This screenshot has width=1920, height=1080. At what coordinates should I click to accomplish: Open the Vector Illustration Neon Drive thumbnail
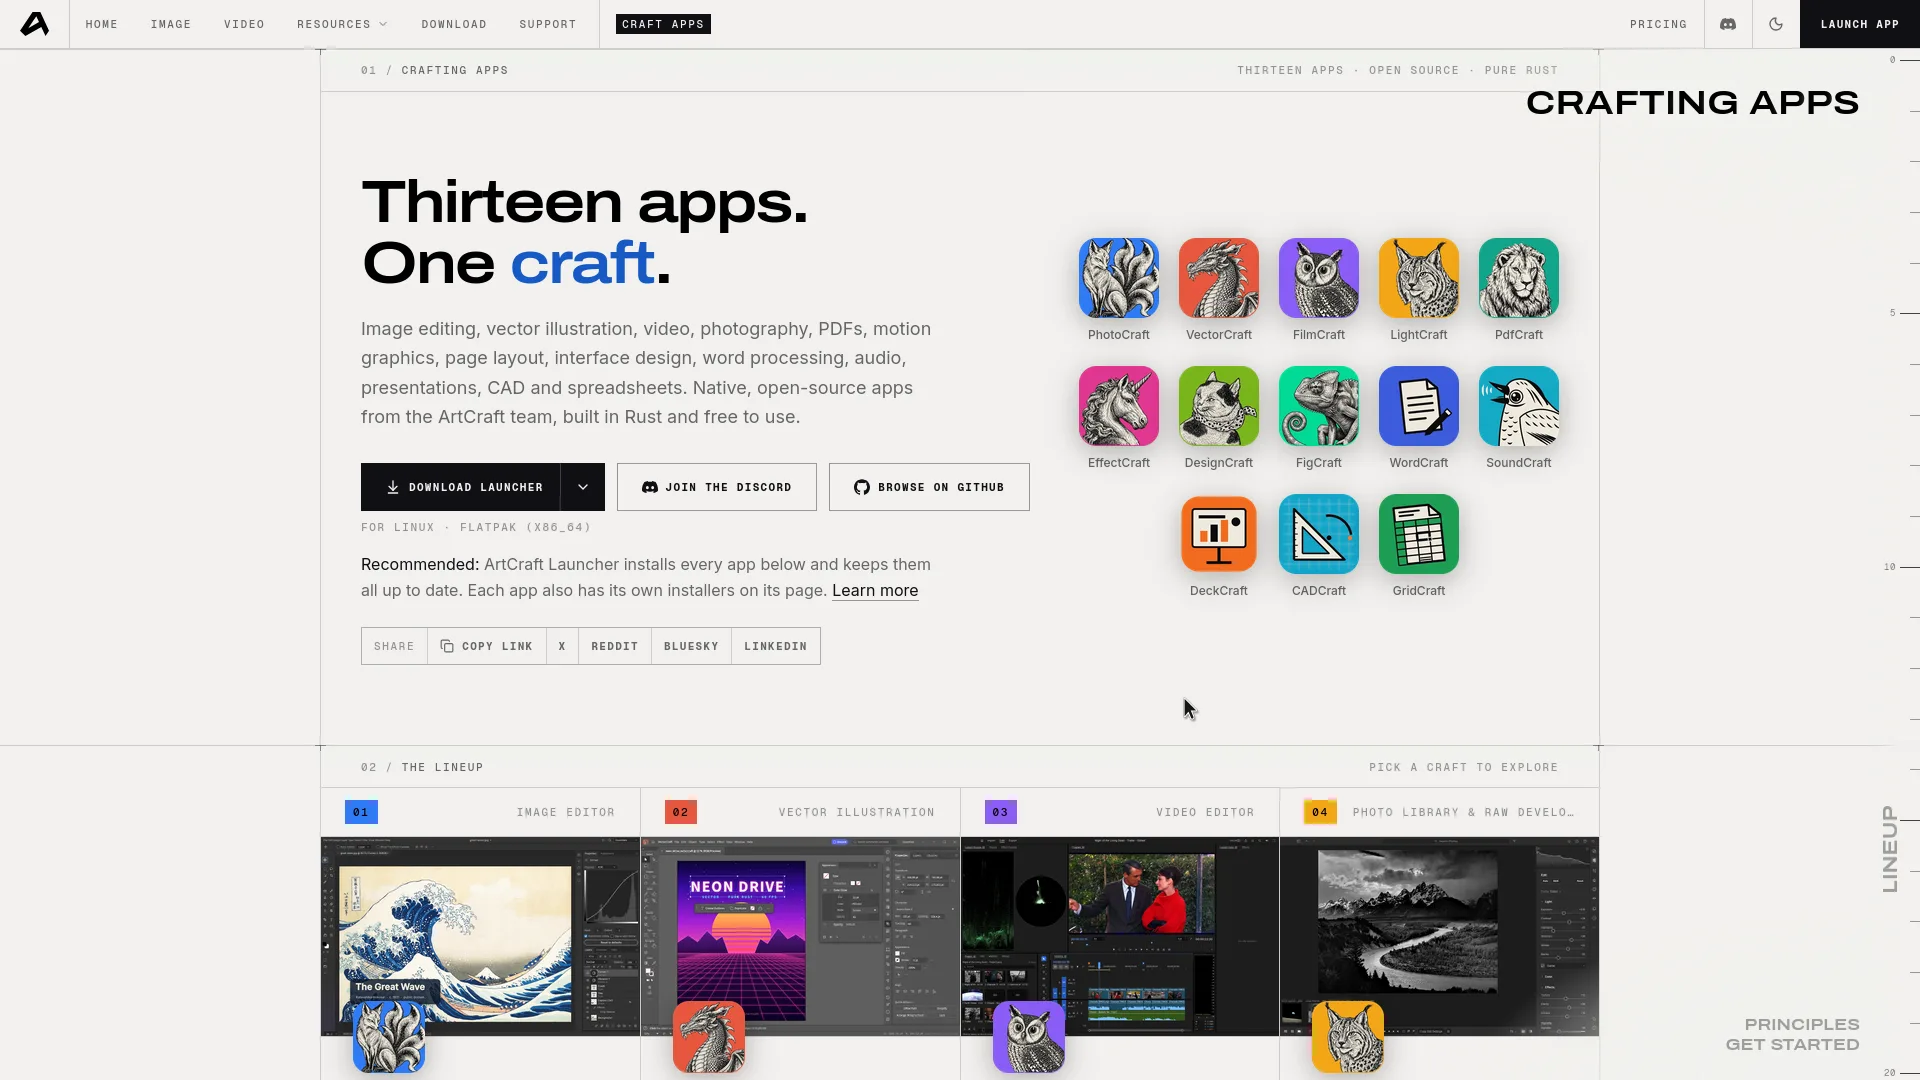pos(800,936)
